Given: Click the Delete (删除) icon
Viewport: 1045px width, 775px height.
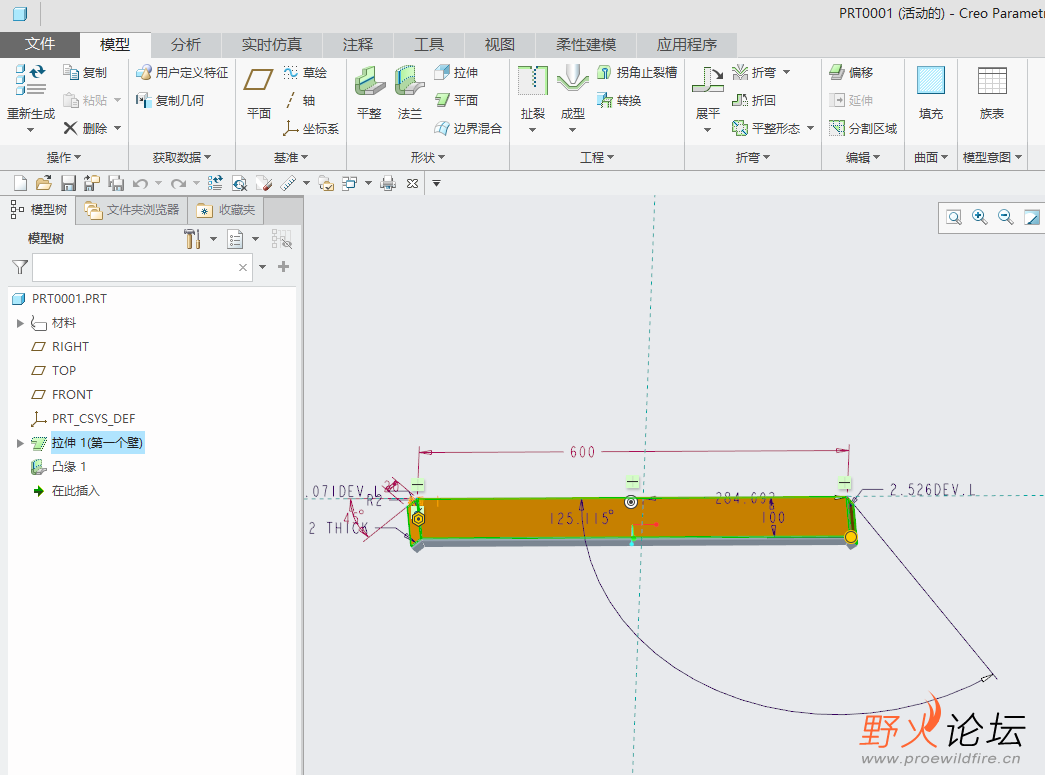Looking at the screenshot, I should pos(71,128).
